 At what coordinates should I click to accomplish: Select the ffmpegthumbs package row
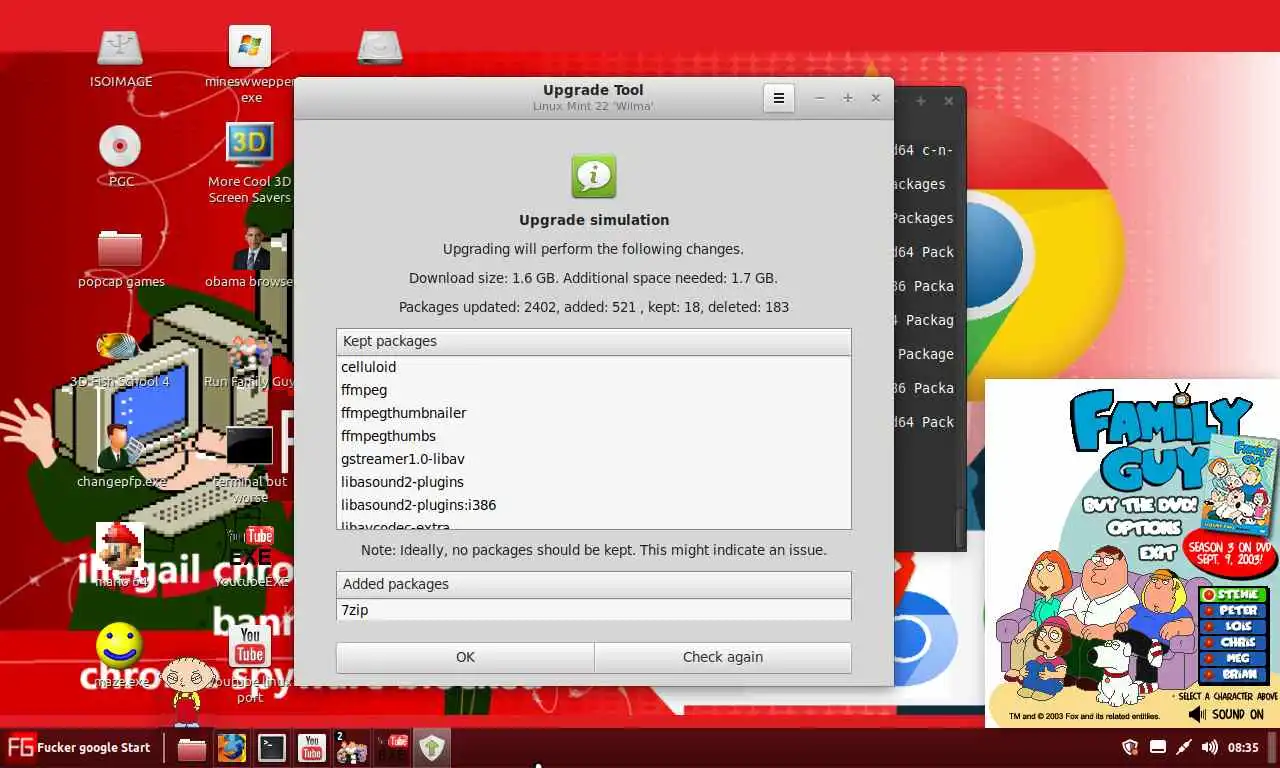coord(594,436)
